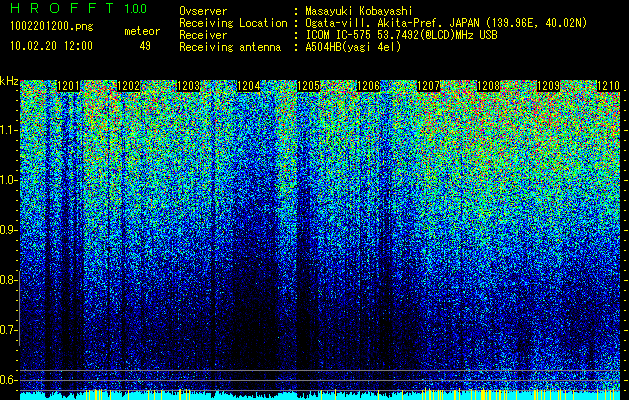
Task: Click the 1.0 kHz axis label
Action: [8, 180]
